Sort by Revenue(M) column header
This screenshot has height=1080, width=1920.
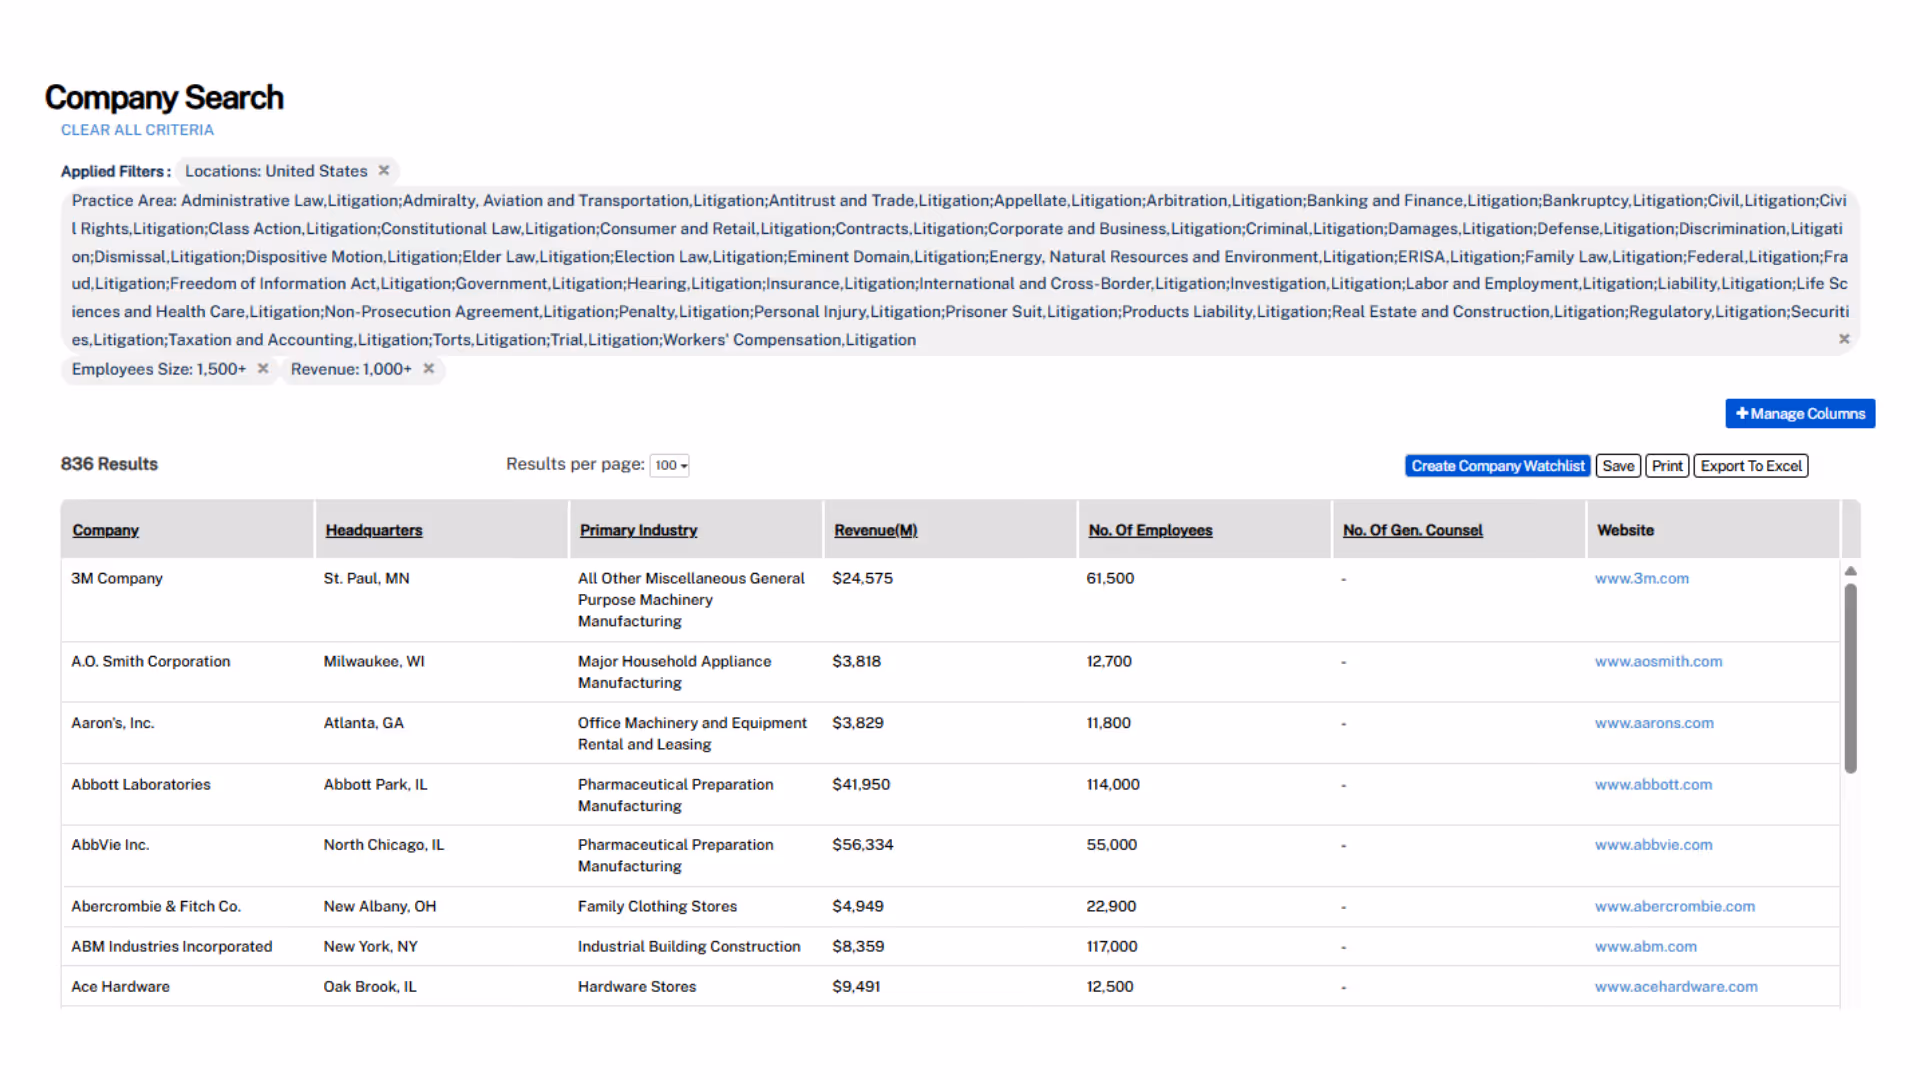coord(875,530)
